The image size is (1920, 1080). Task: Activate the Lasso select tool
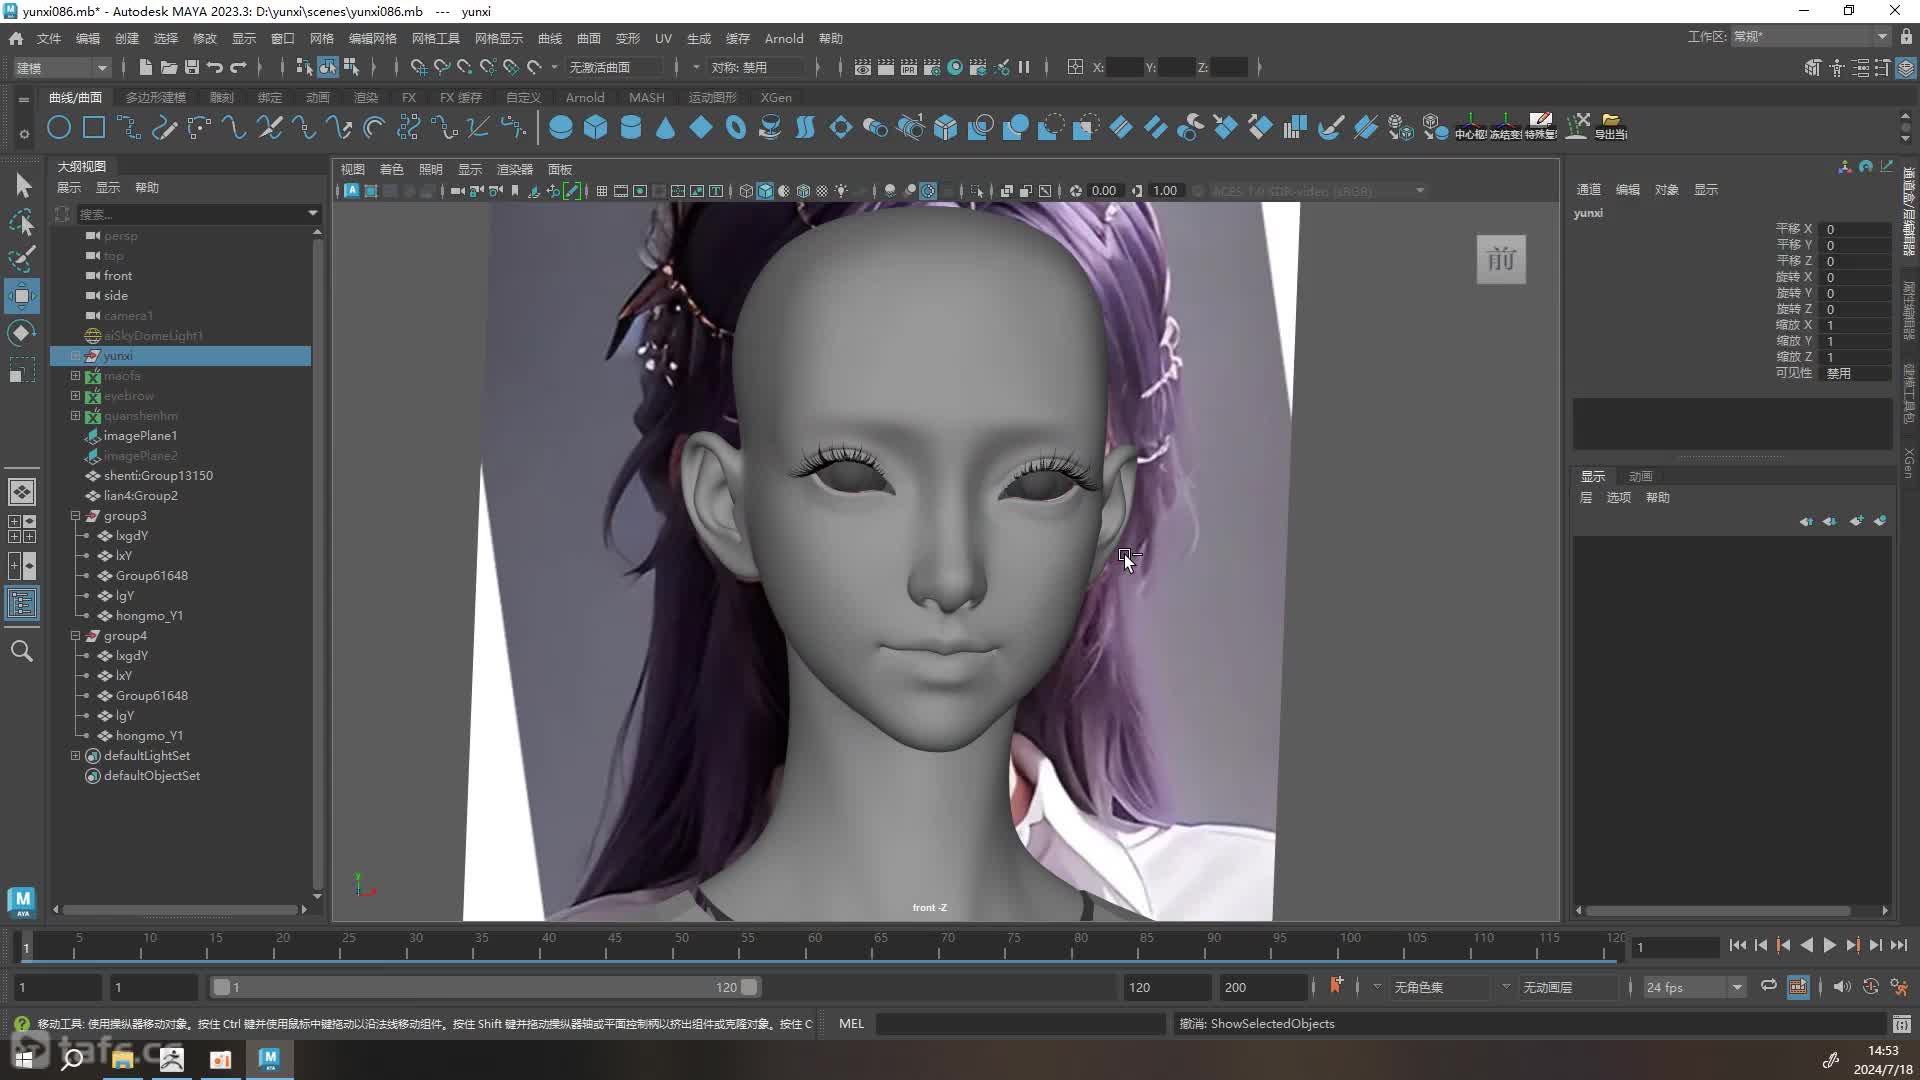pos(22,222)
